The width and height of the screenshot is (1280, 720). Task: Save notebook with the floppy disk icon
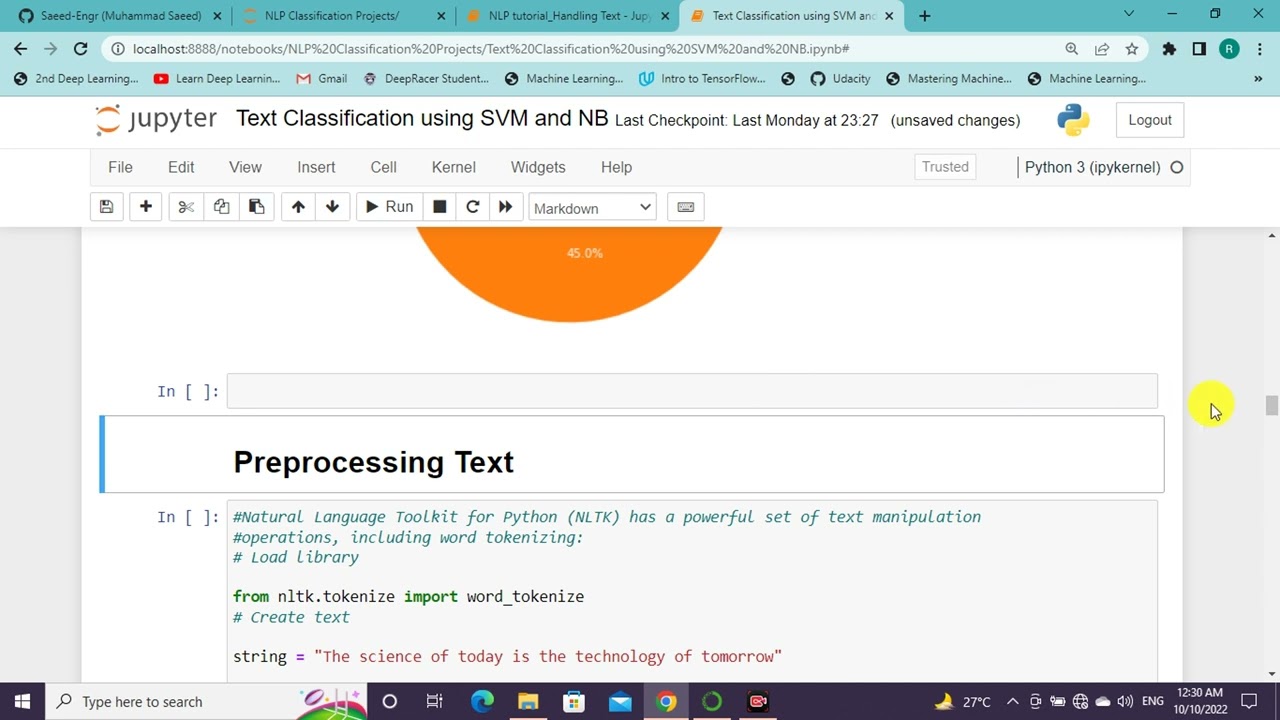[106, 207]
